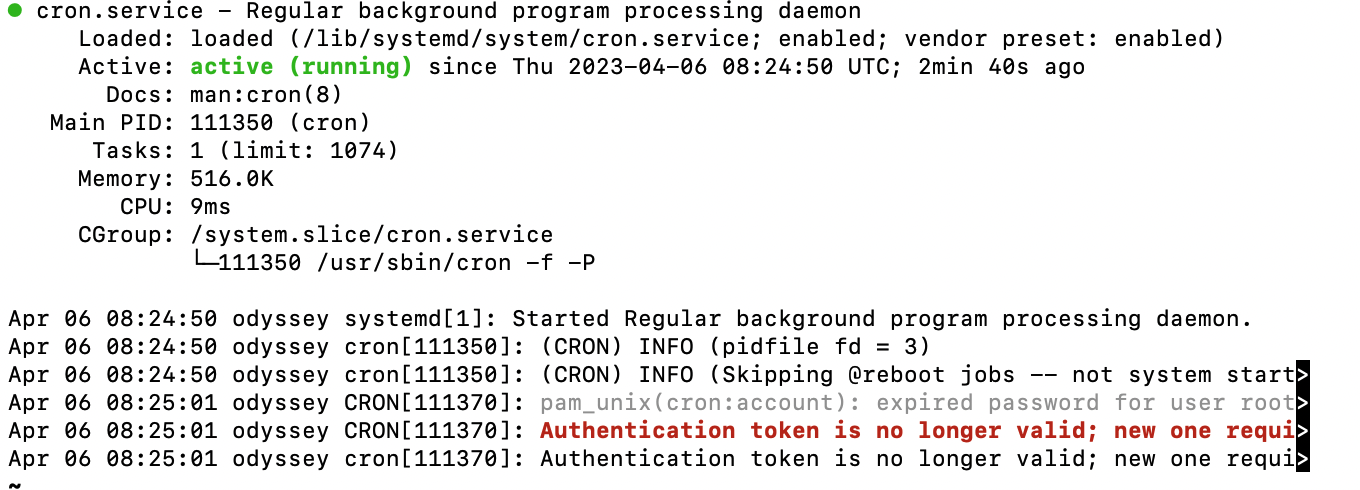Click the truncation arrow on the last log line
Viewport: 1360px width, 490px height.
point(1302,459)
